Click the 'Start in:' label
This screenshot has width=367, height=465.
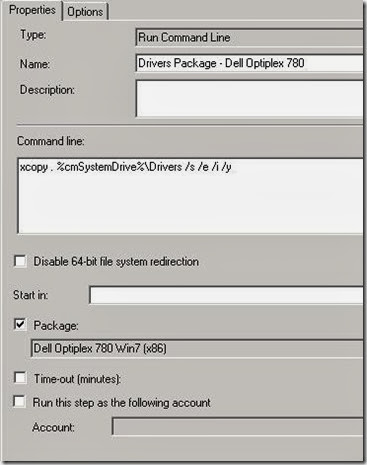(x=30, y=295)
